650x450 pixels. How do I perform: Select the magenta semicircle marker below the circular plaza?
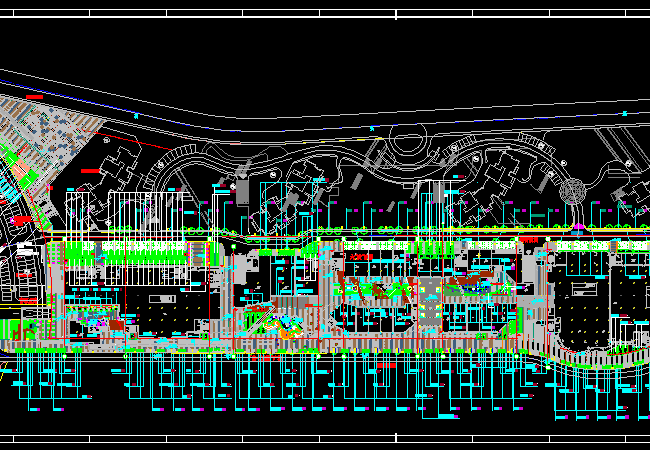click(x=577, y=228)
